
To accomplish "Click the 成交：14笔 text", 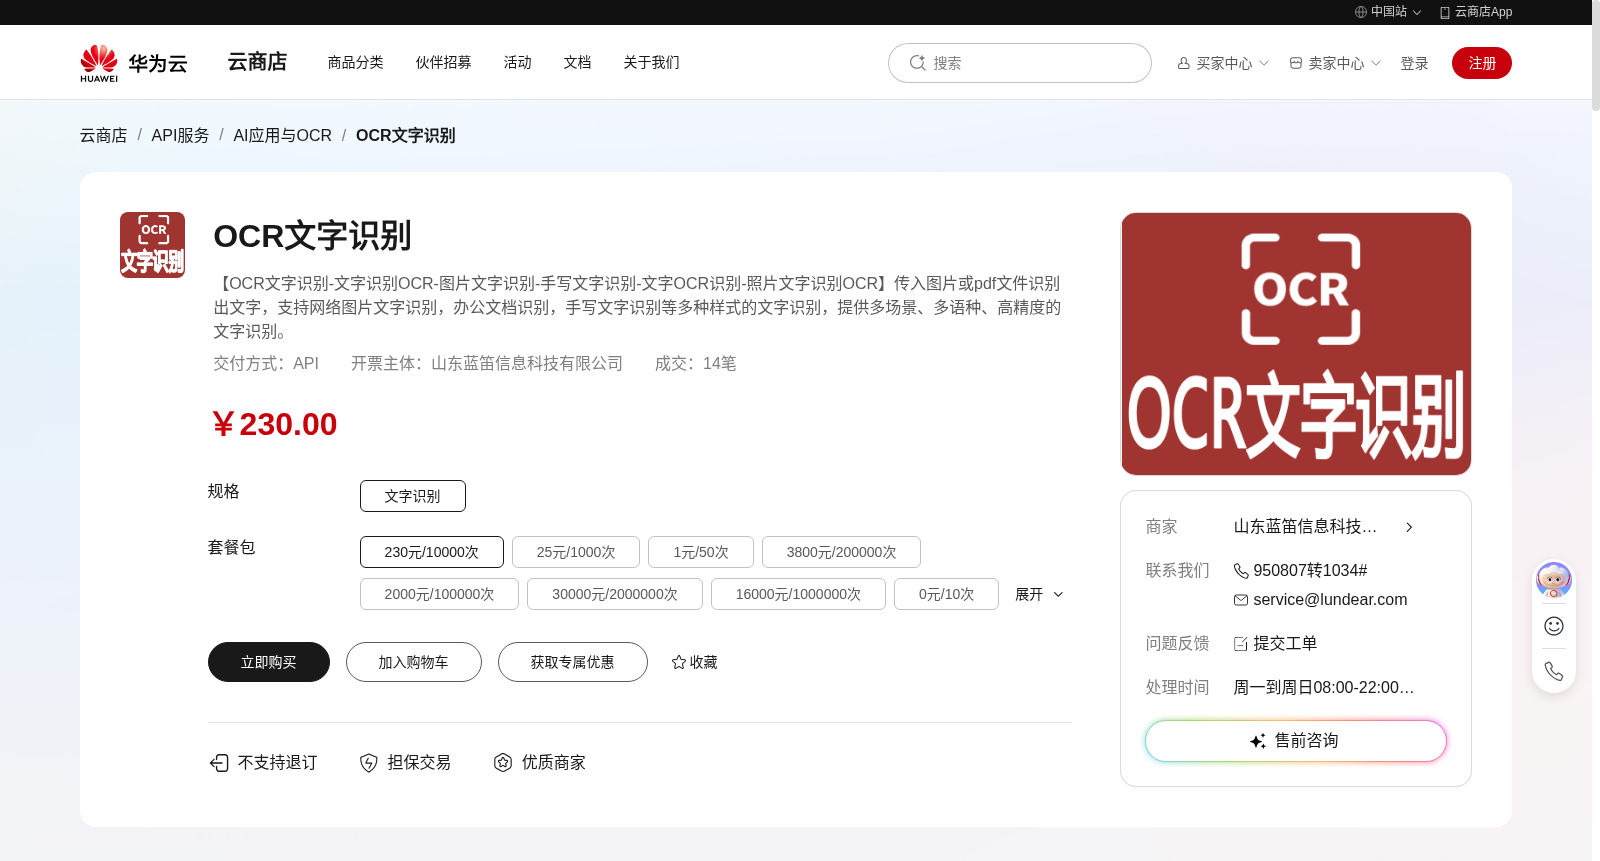I will point(696,364).
